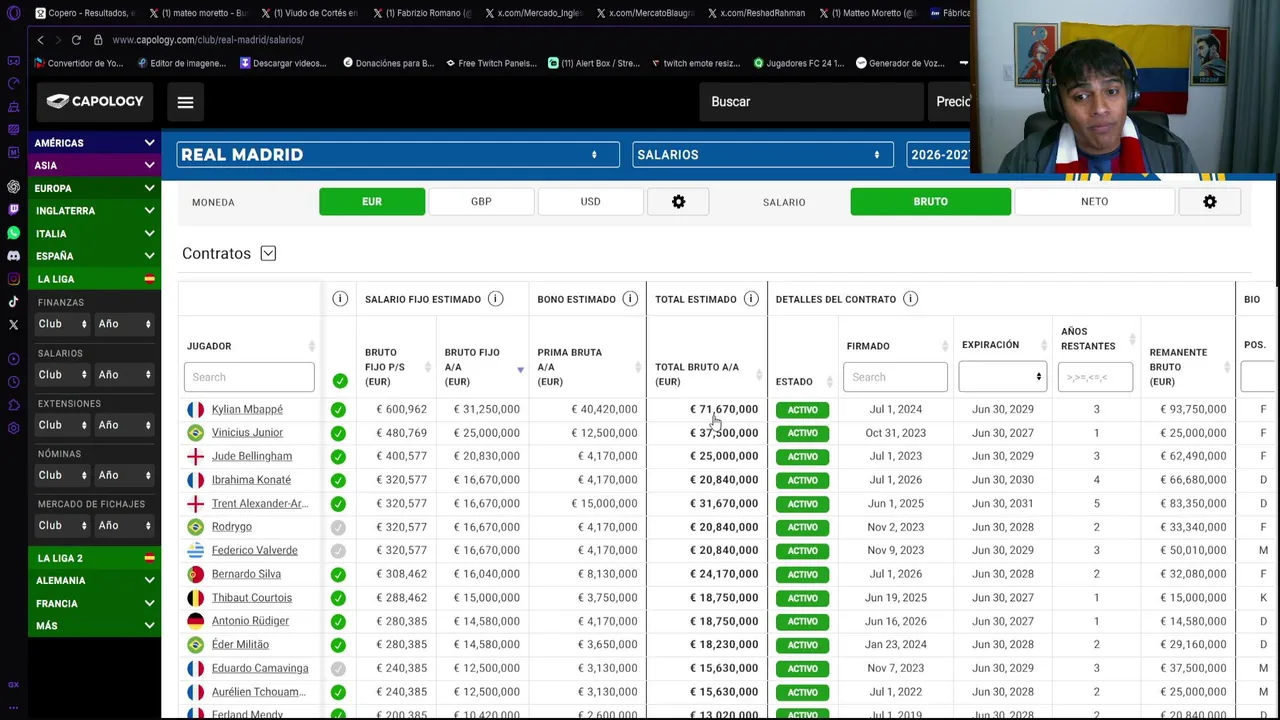The image size is (1280, 720).
Task: Open La Liga 2 menu item
Action: [94, 558]
